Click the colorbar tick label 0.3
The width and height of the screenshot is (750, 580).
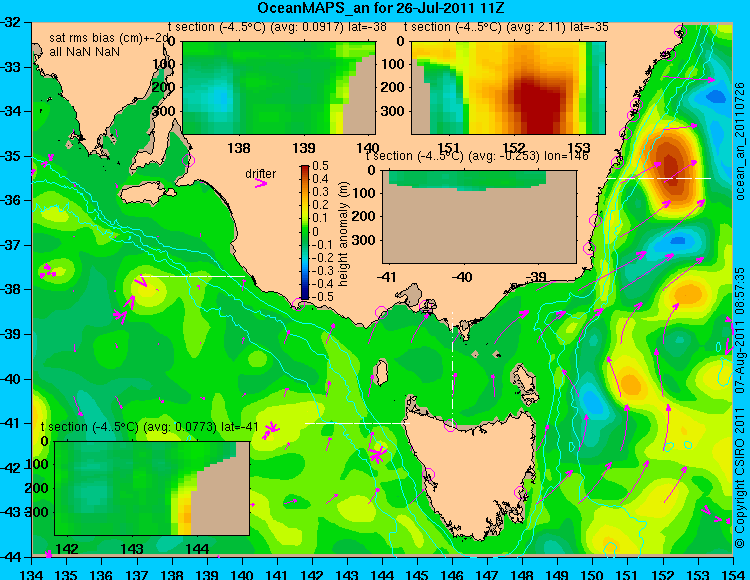[321, 192]
